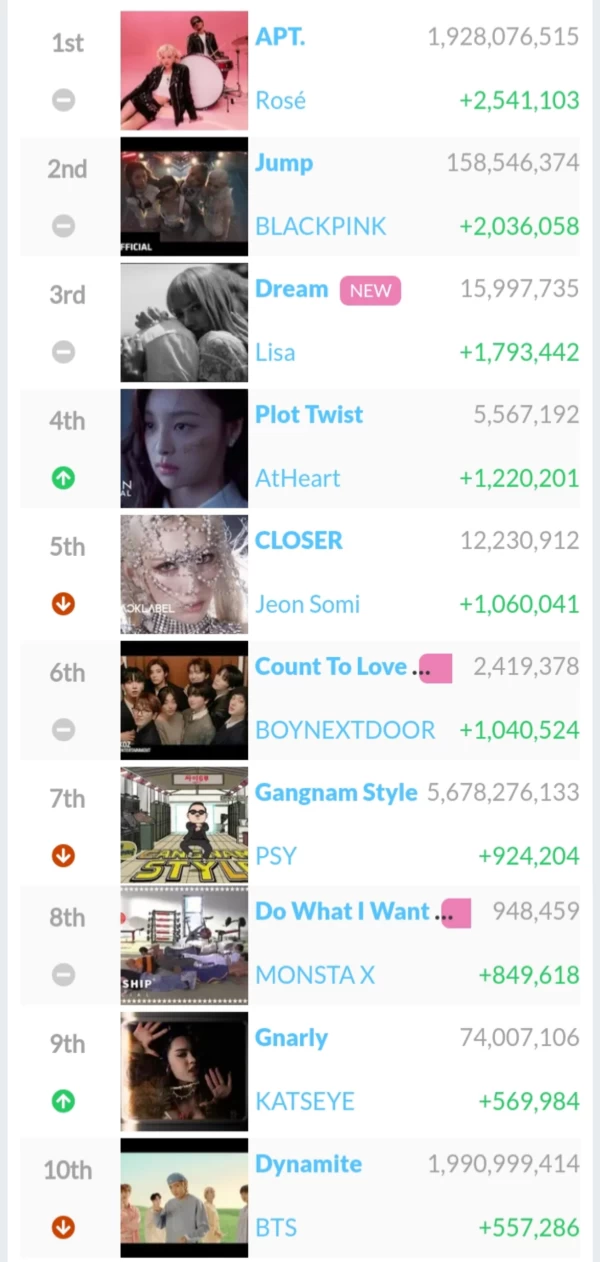Click the Plot Twist song title
Viewport: 600px width, 1262px height.
click(309, 415)
